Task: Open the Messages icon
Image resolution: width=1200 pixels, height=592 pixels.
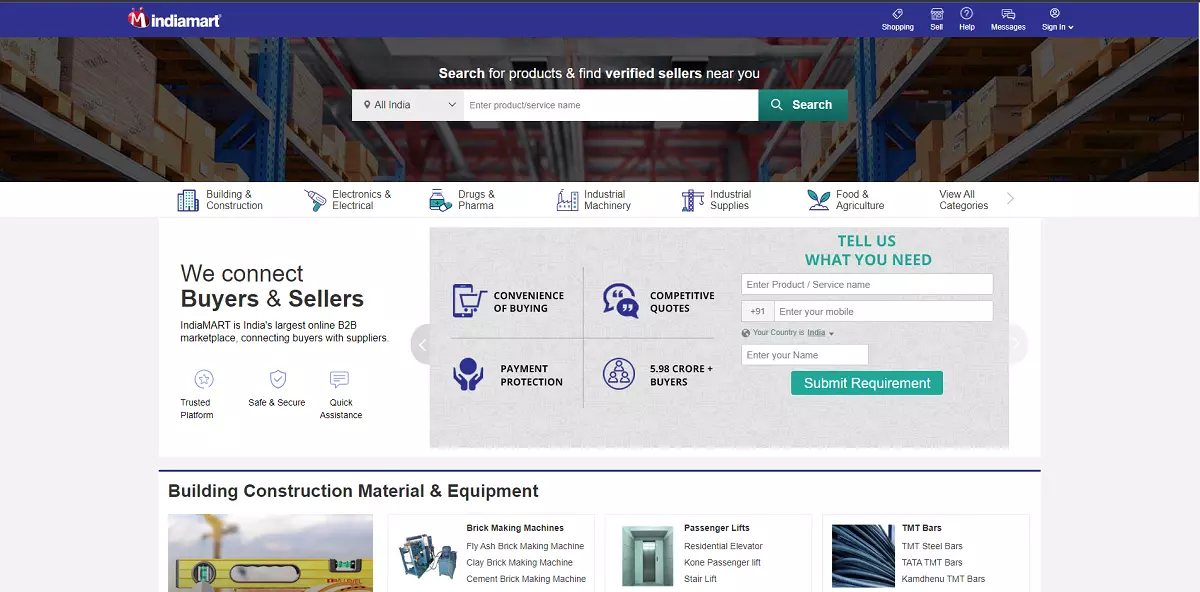Action: click(1008, 14)
